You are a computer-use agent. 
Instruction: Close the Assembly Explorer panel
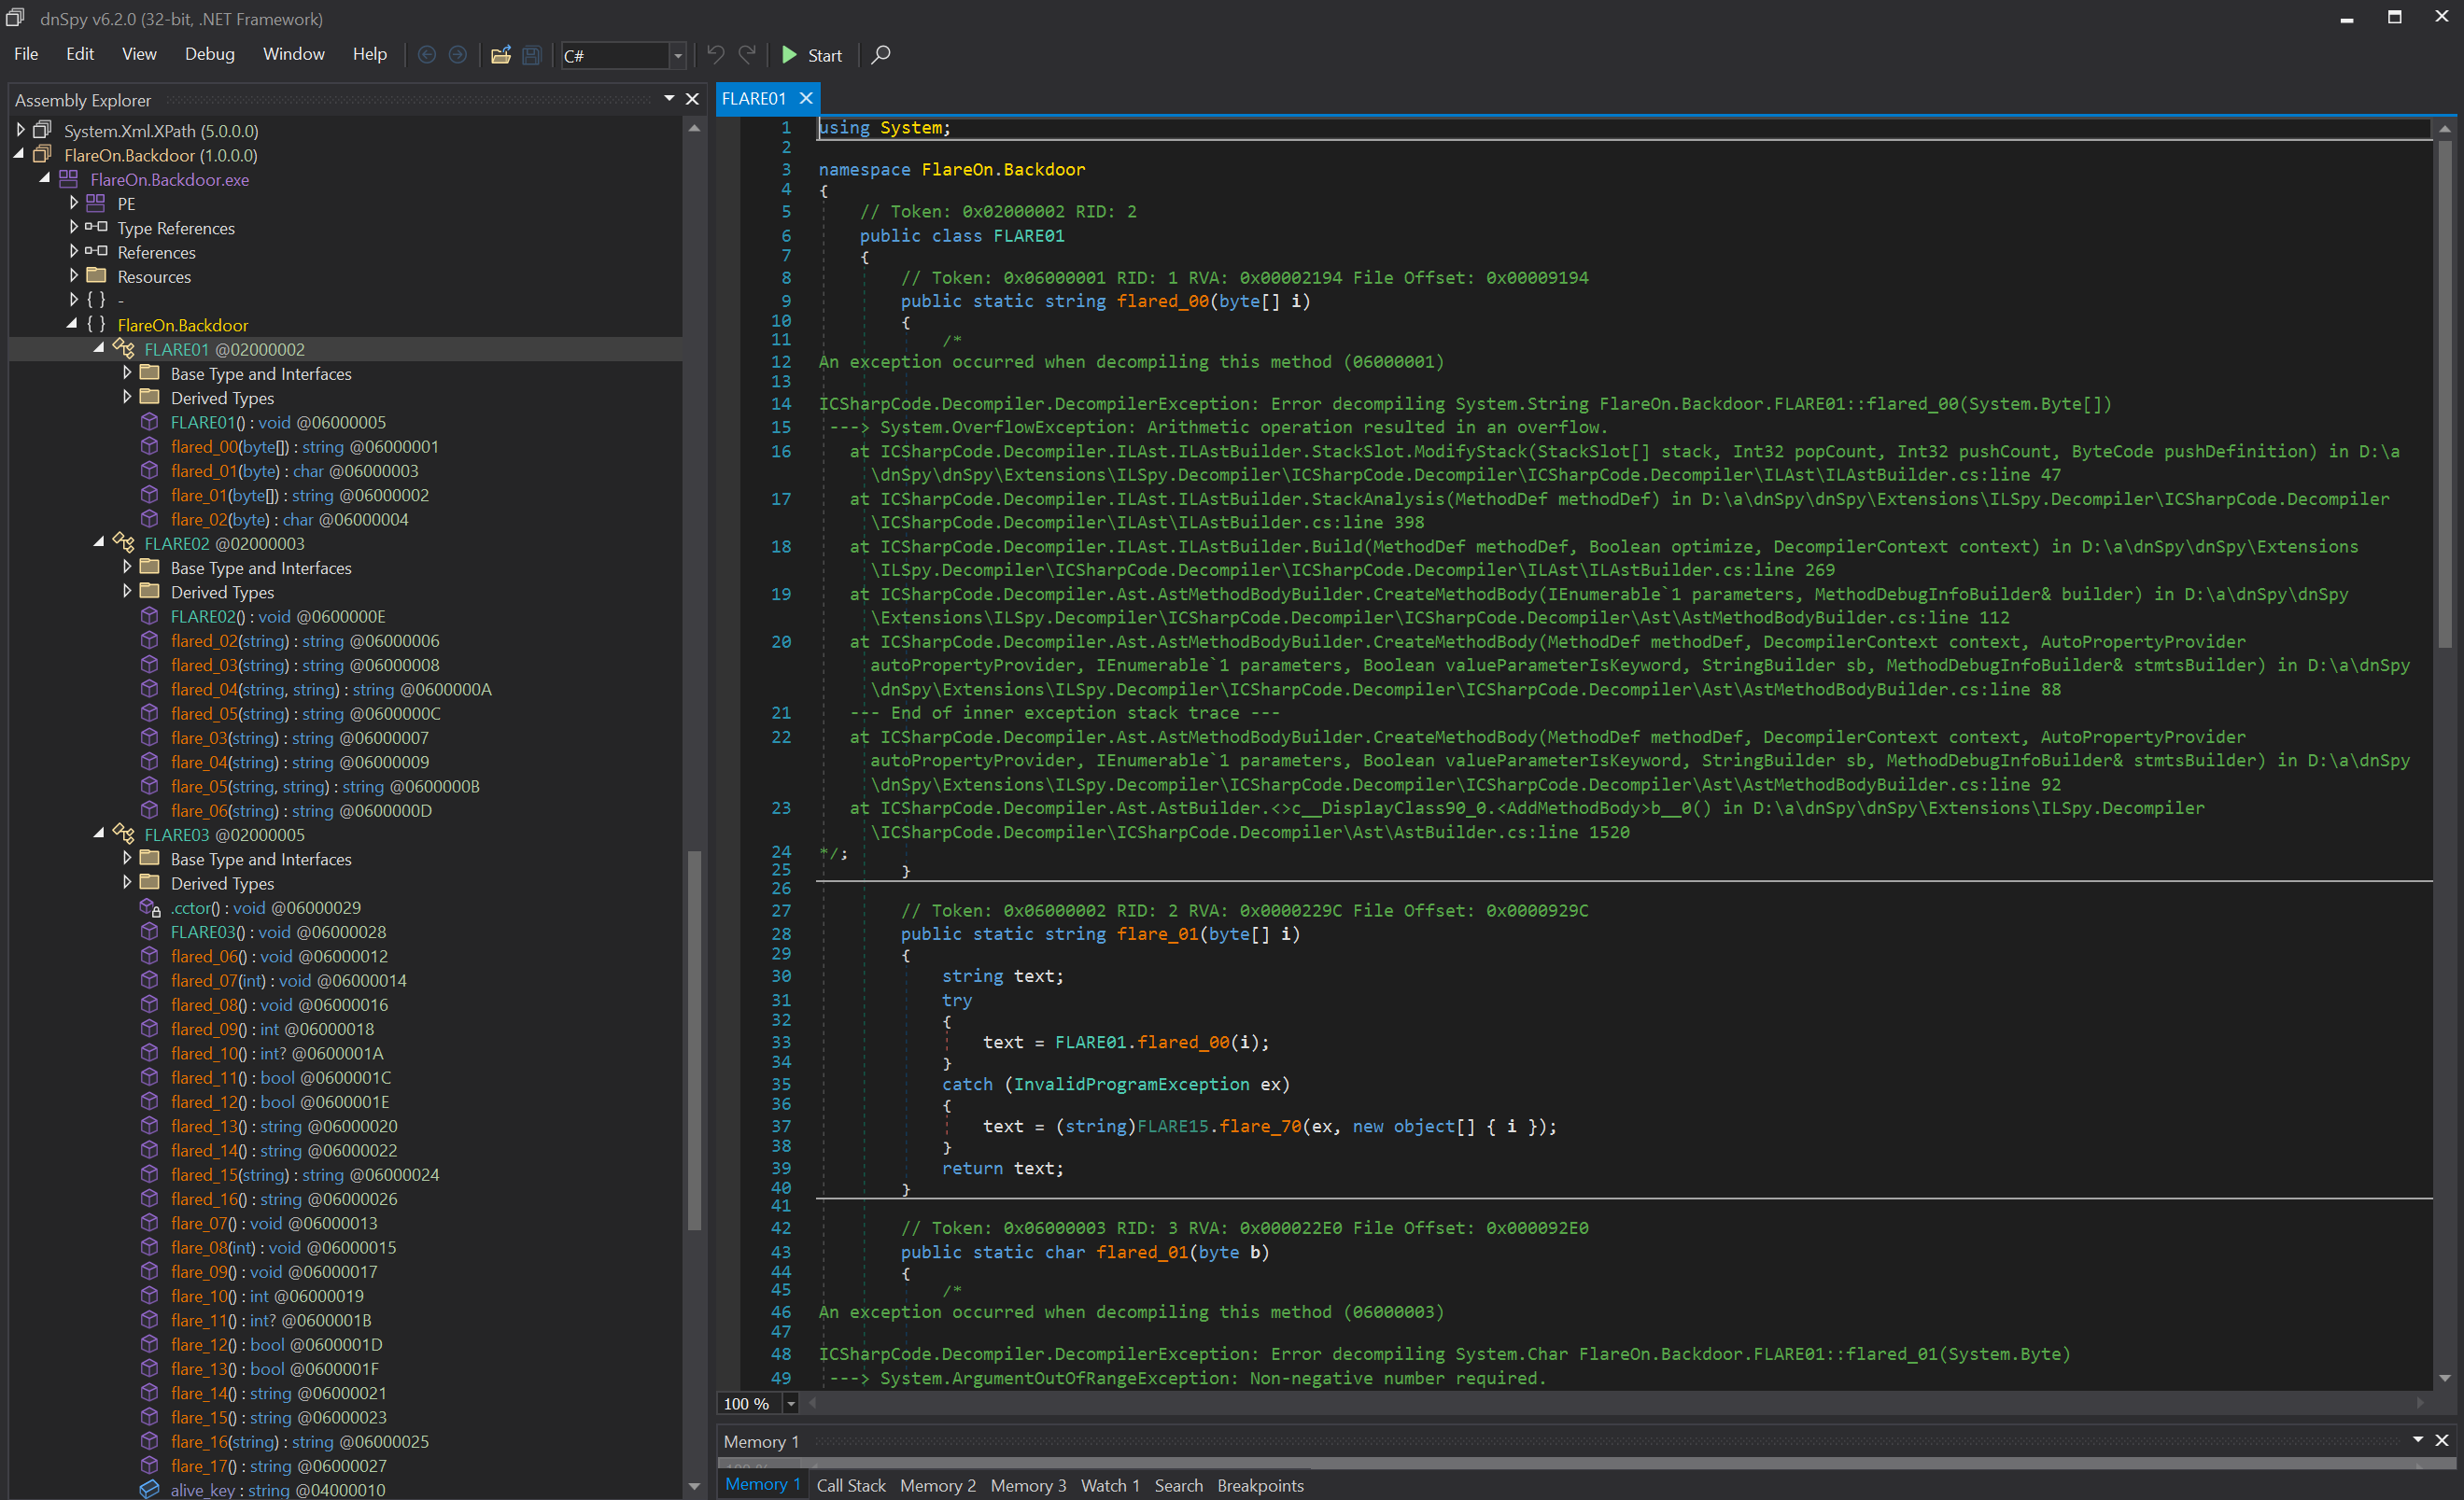pyautogui.click(x=692, y=99)
